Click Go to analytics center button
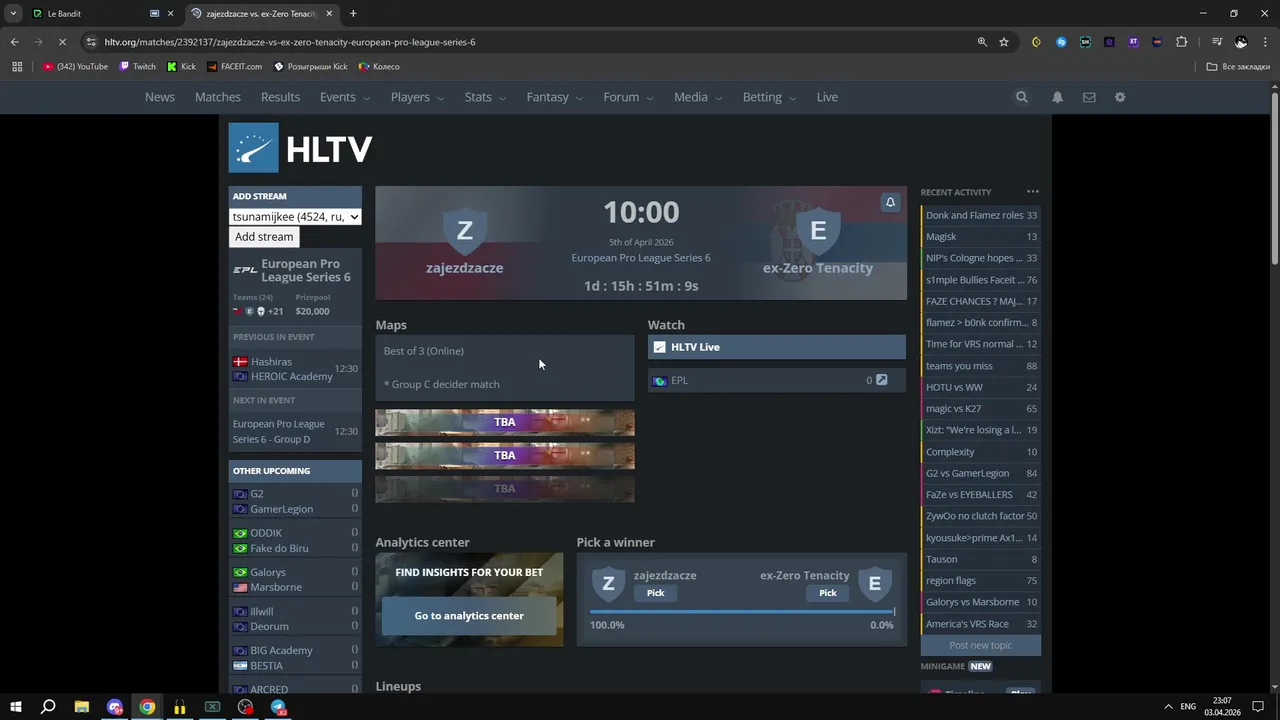The width and height of the screenshot is (1280, 720). point(469,616)
